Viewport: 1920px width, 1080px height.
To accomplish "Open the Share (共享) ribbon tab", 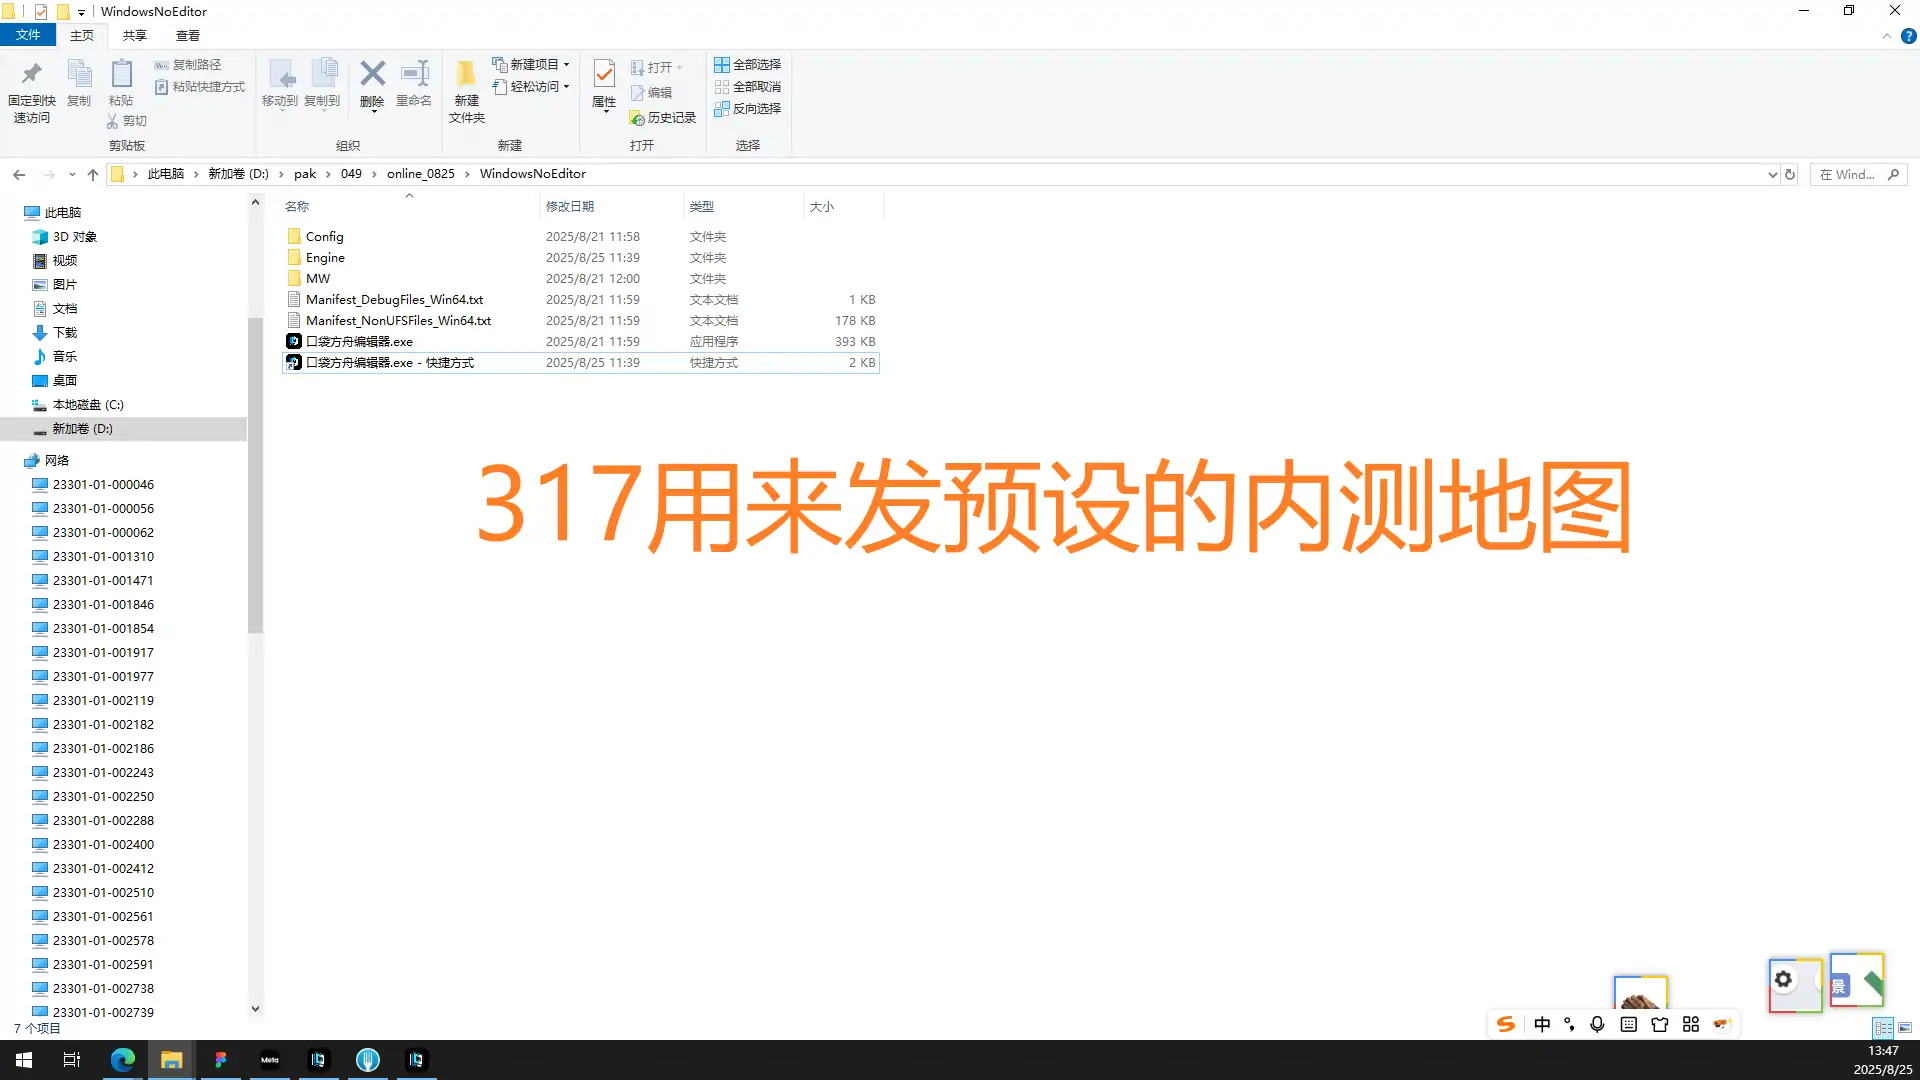I will coord(135,35).
